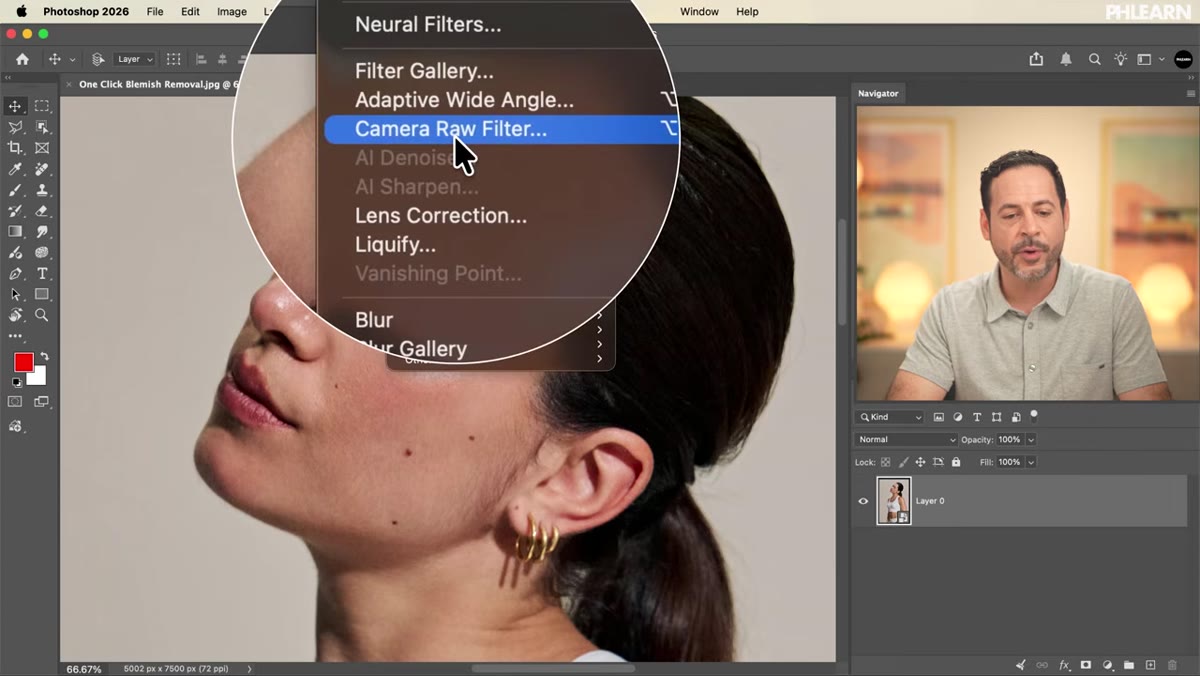Open the Help menu
Viewport: 1200px width, 676px height.
point(747,12)
